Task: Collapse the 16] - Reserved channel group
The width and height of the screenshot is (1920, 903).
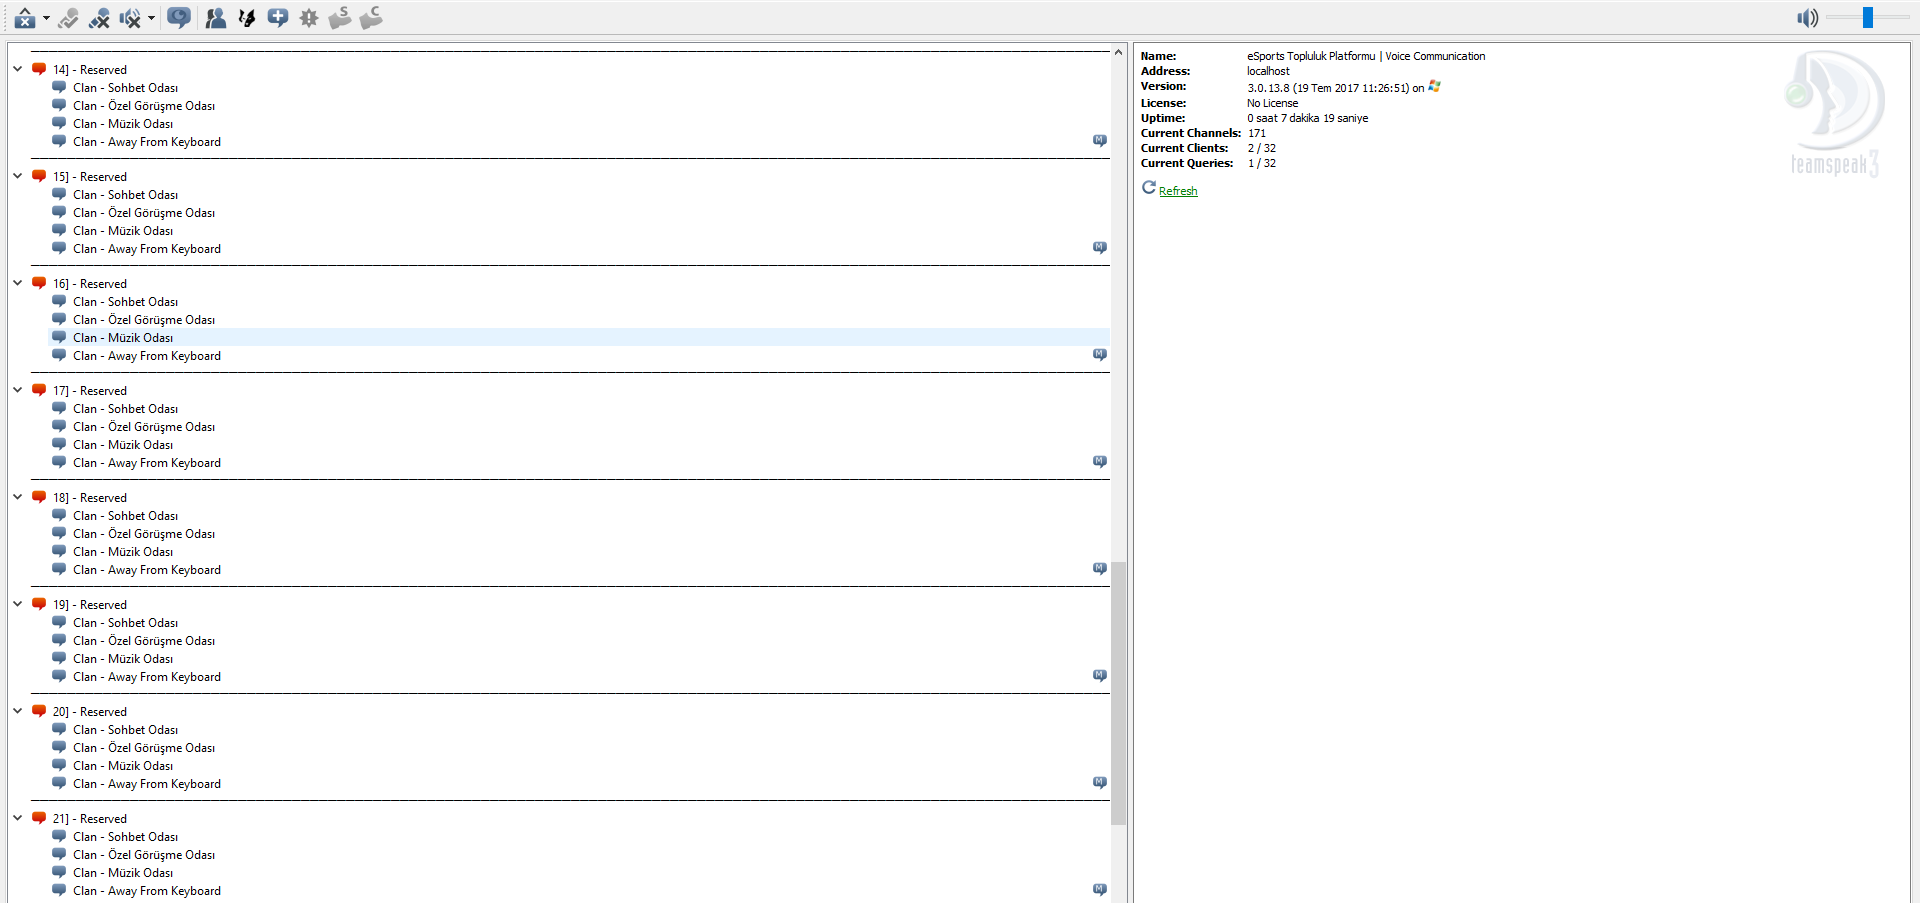Action: click(17, 283)
